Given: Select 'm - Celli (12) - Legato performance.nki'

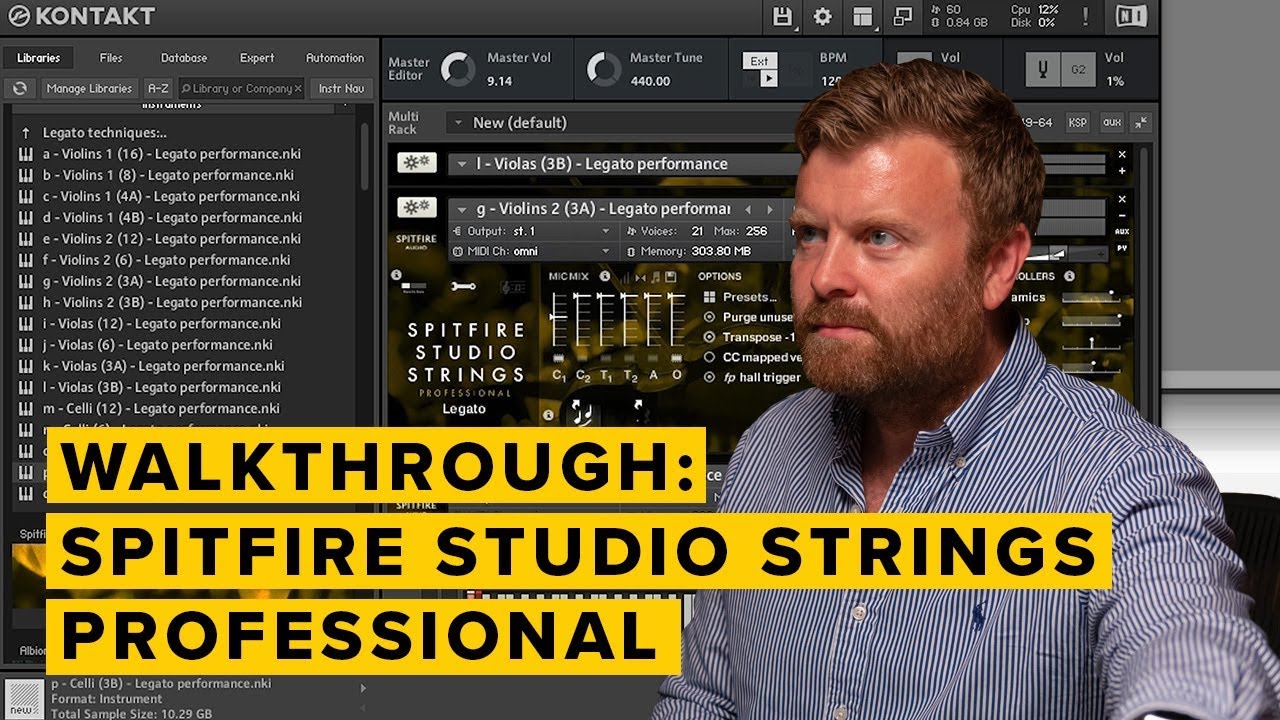Looking at the screenshot, I should 161,408.
